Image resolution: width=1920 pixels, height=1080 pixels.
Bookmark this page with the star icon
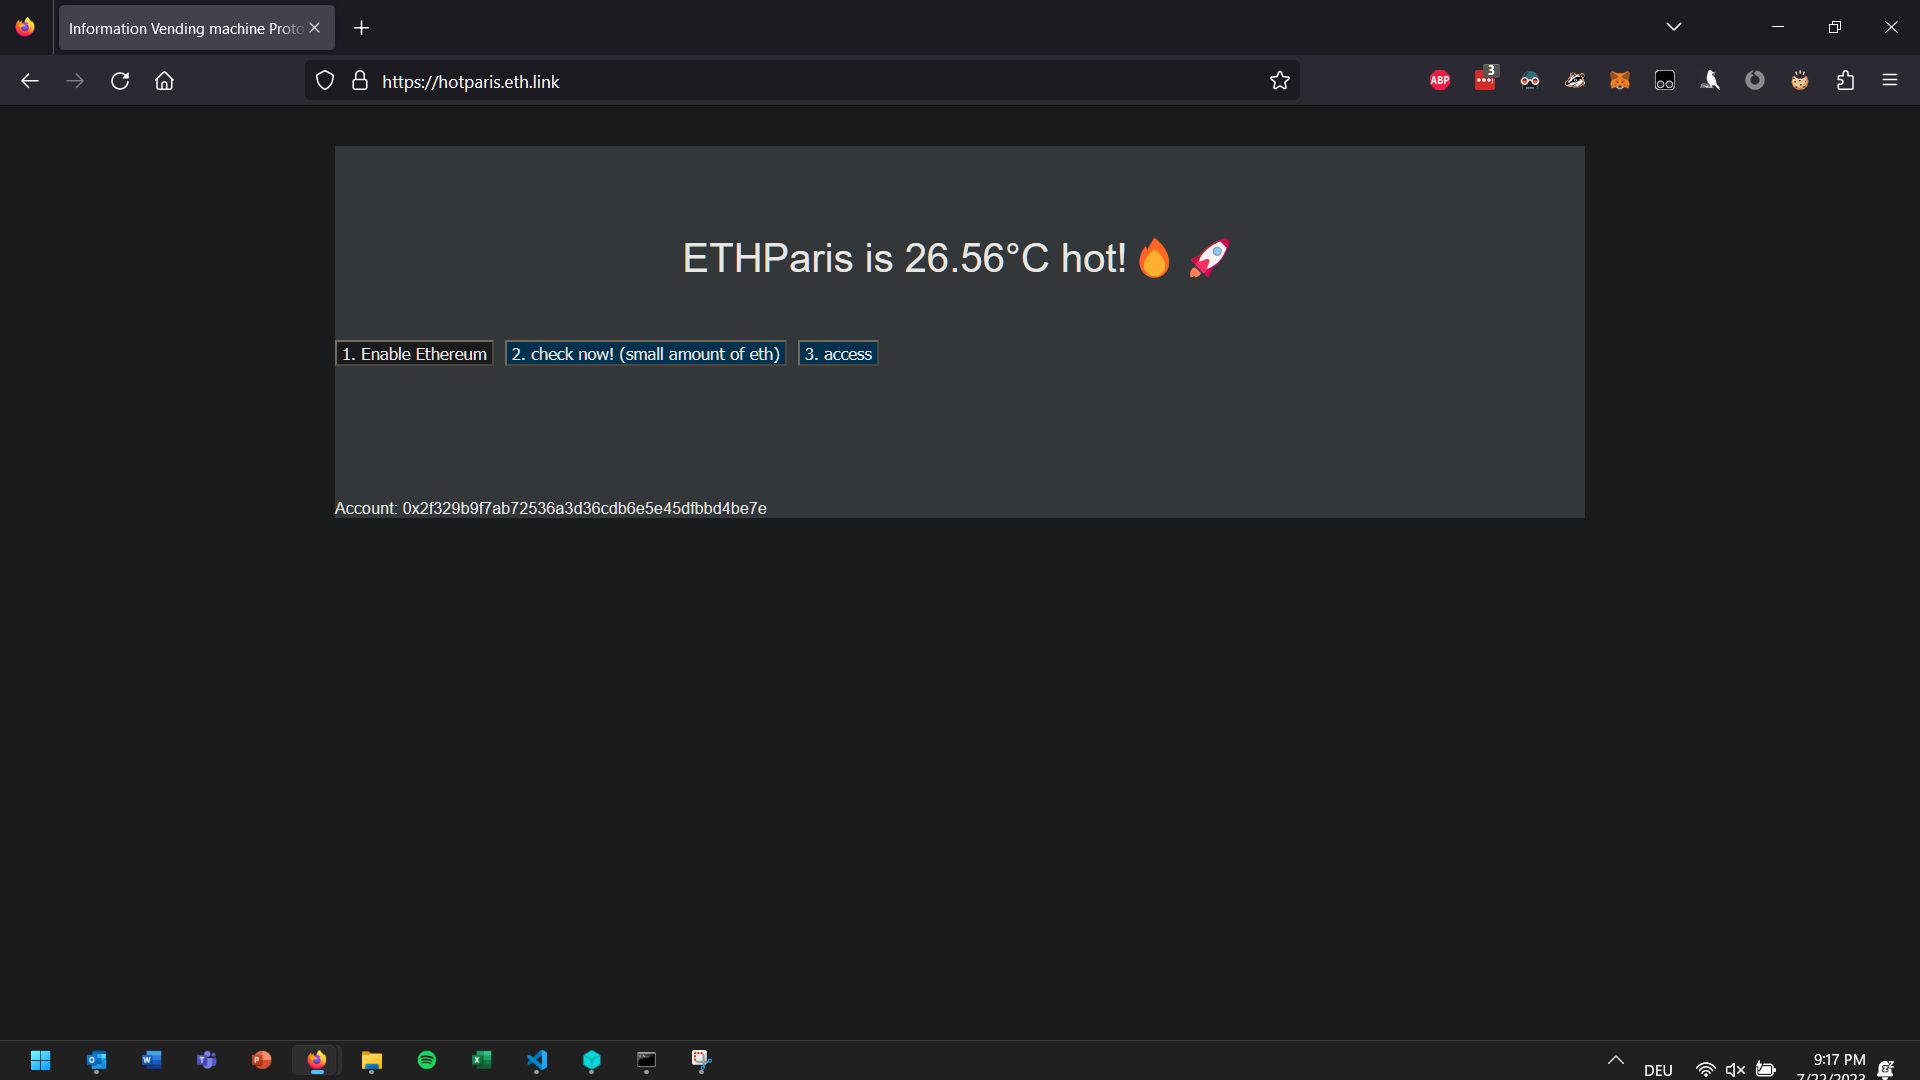1280,81
